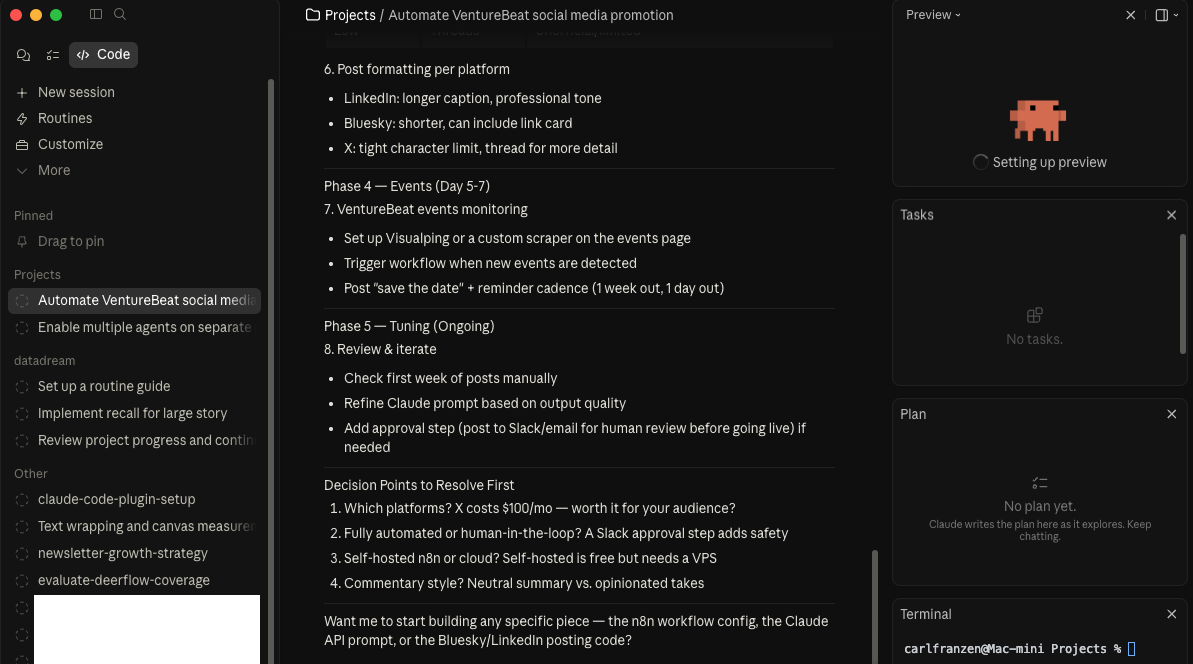Close the Preview pane

point(1131,15)
